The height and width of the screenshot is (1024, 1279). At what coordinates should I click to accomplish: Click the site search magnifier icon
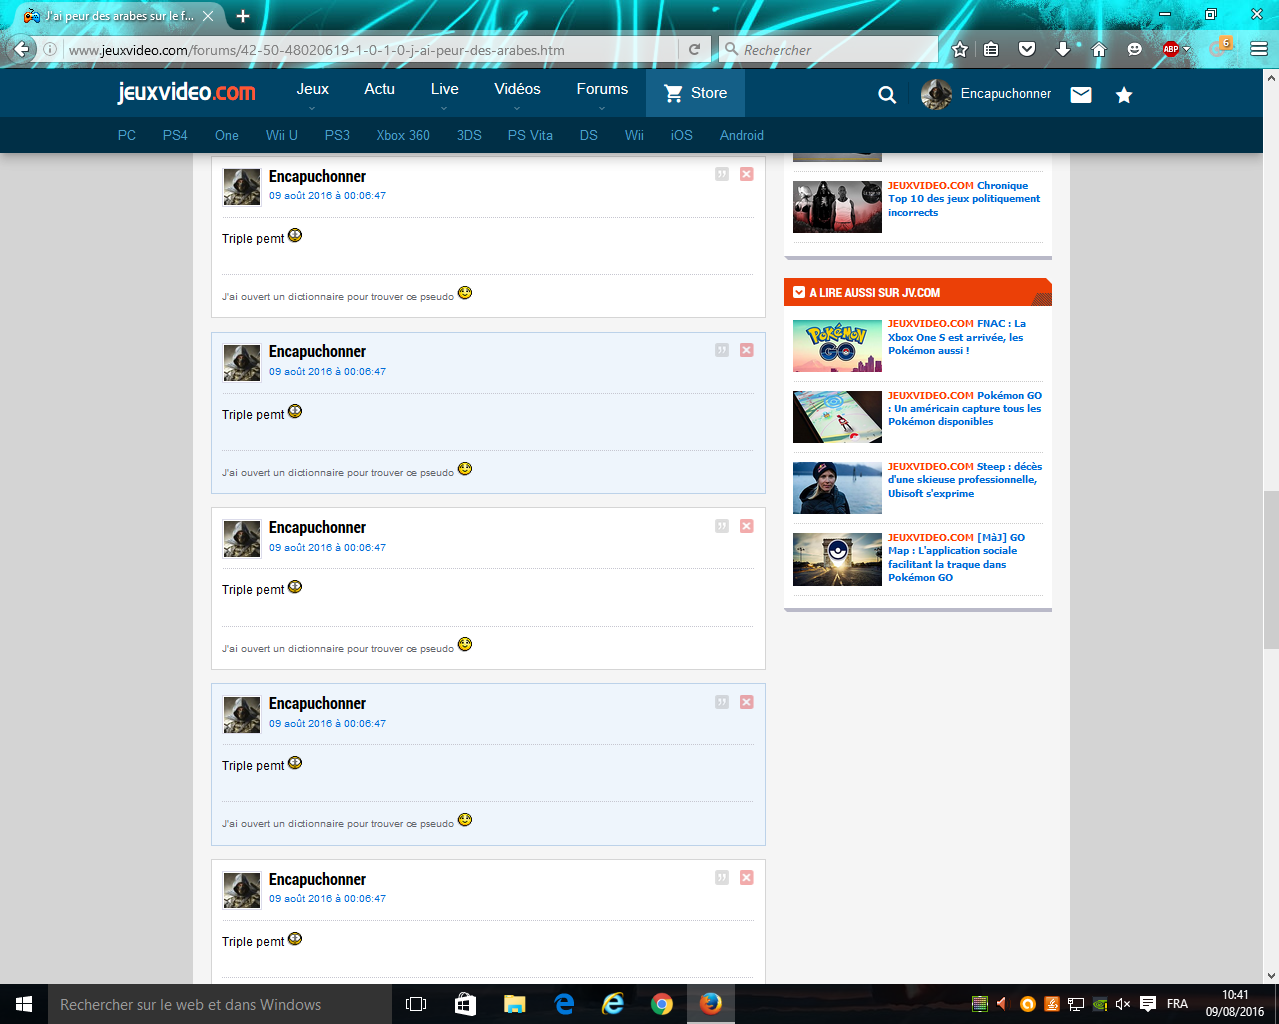887,95
